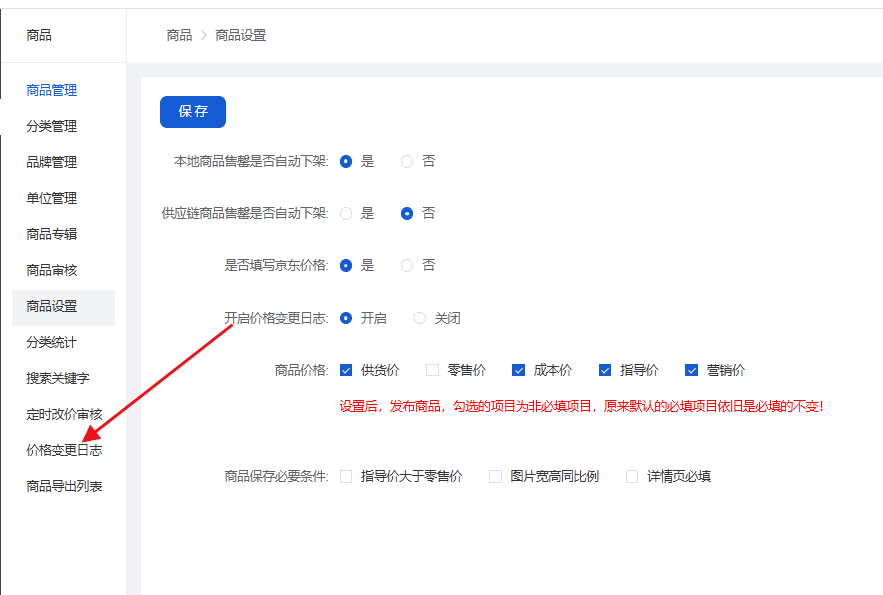The image size is (883, 595).
Task: Toggle the 营销价 checkbox
Action: click(x=692, y=370)
